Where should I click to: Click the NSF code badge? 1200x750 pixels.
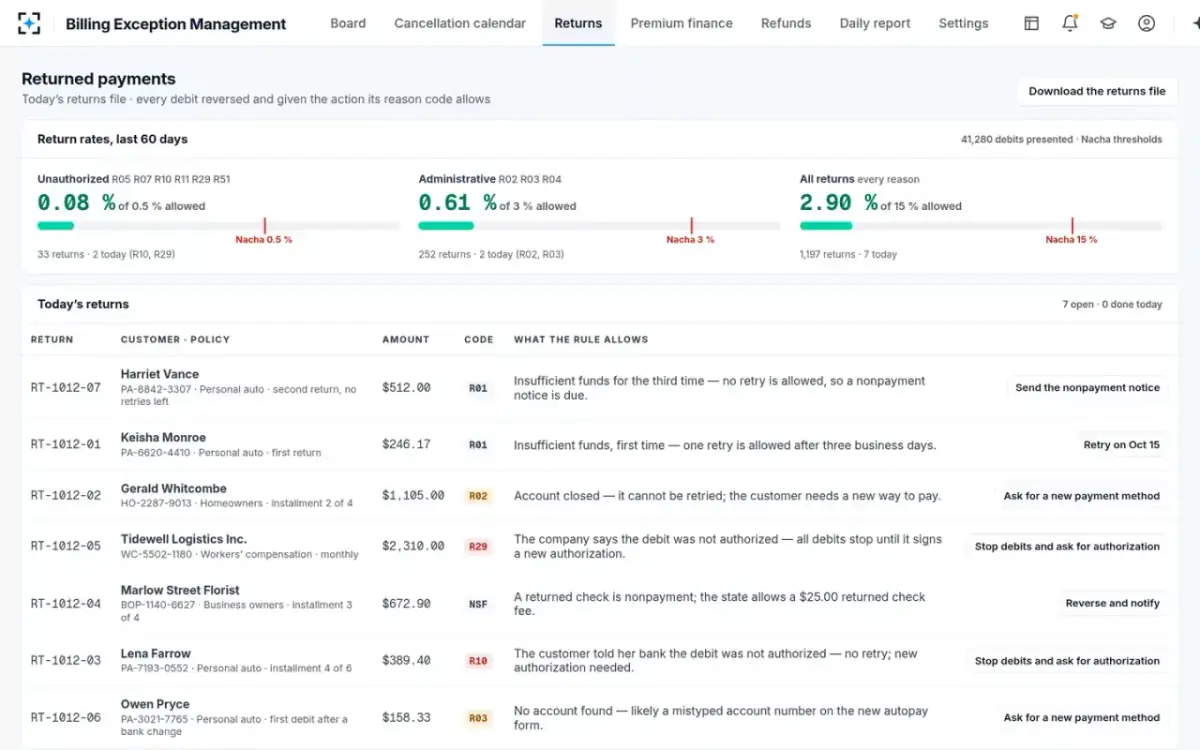tap(478, 604)
